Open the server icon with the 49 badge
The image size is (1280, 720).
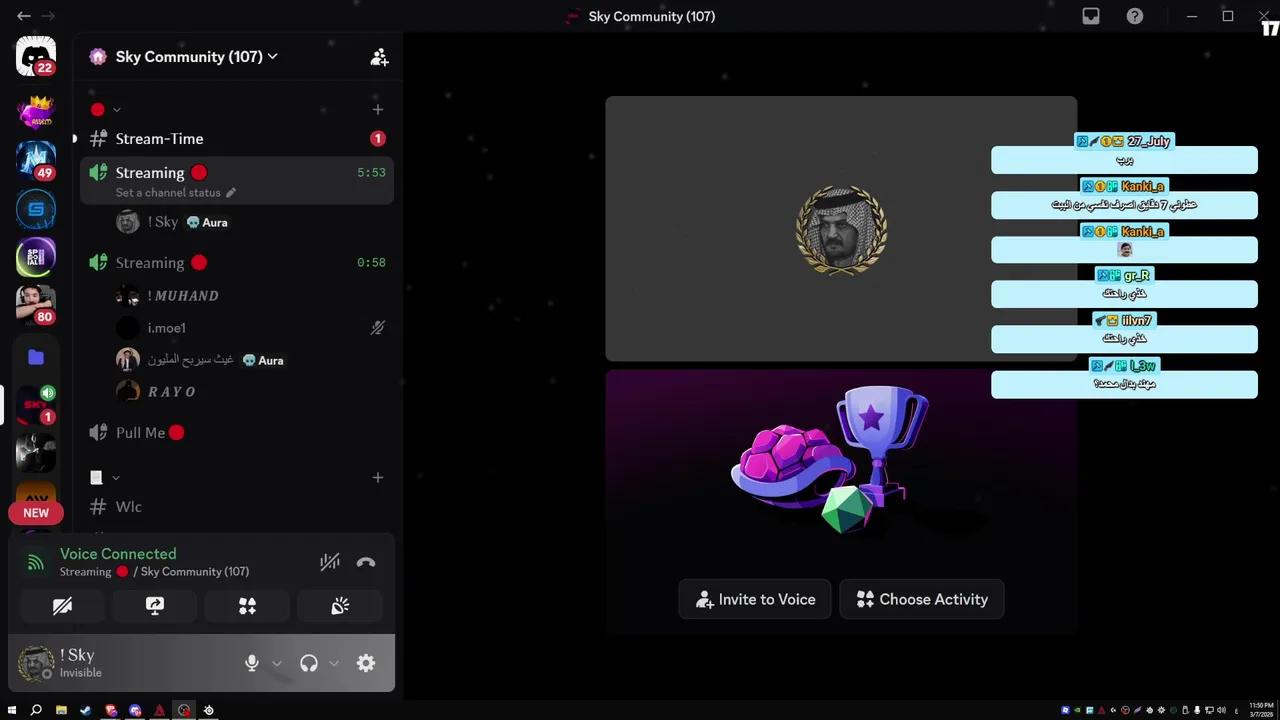click(x=36, y=160)
